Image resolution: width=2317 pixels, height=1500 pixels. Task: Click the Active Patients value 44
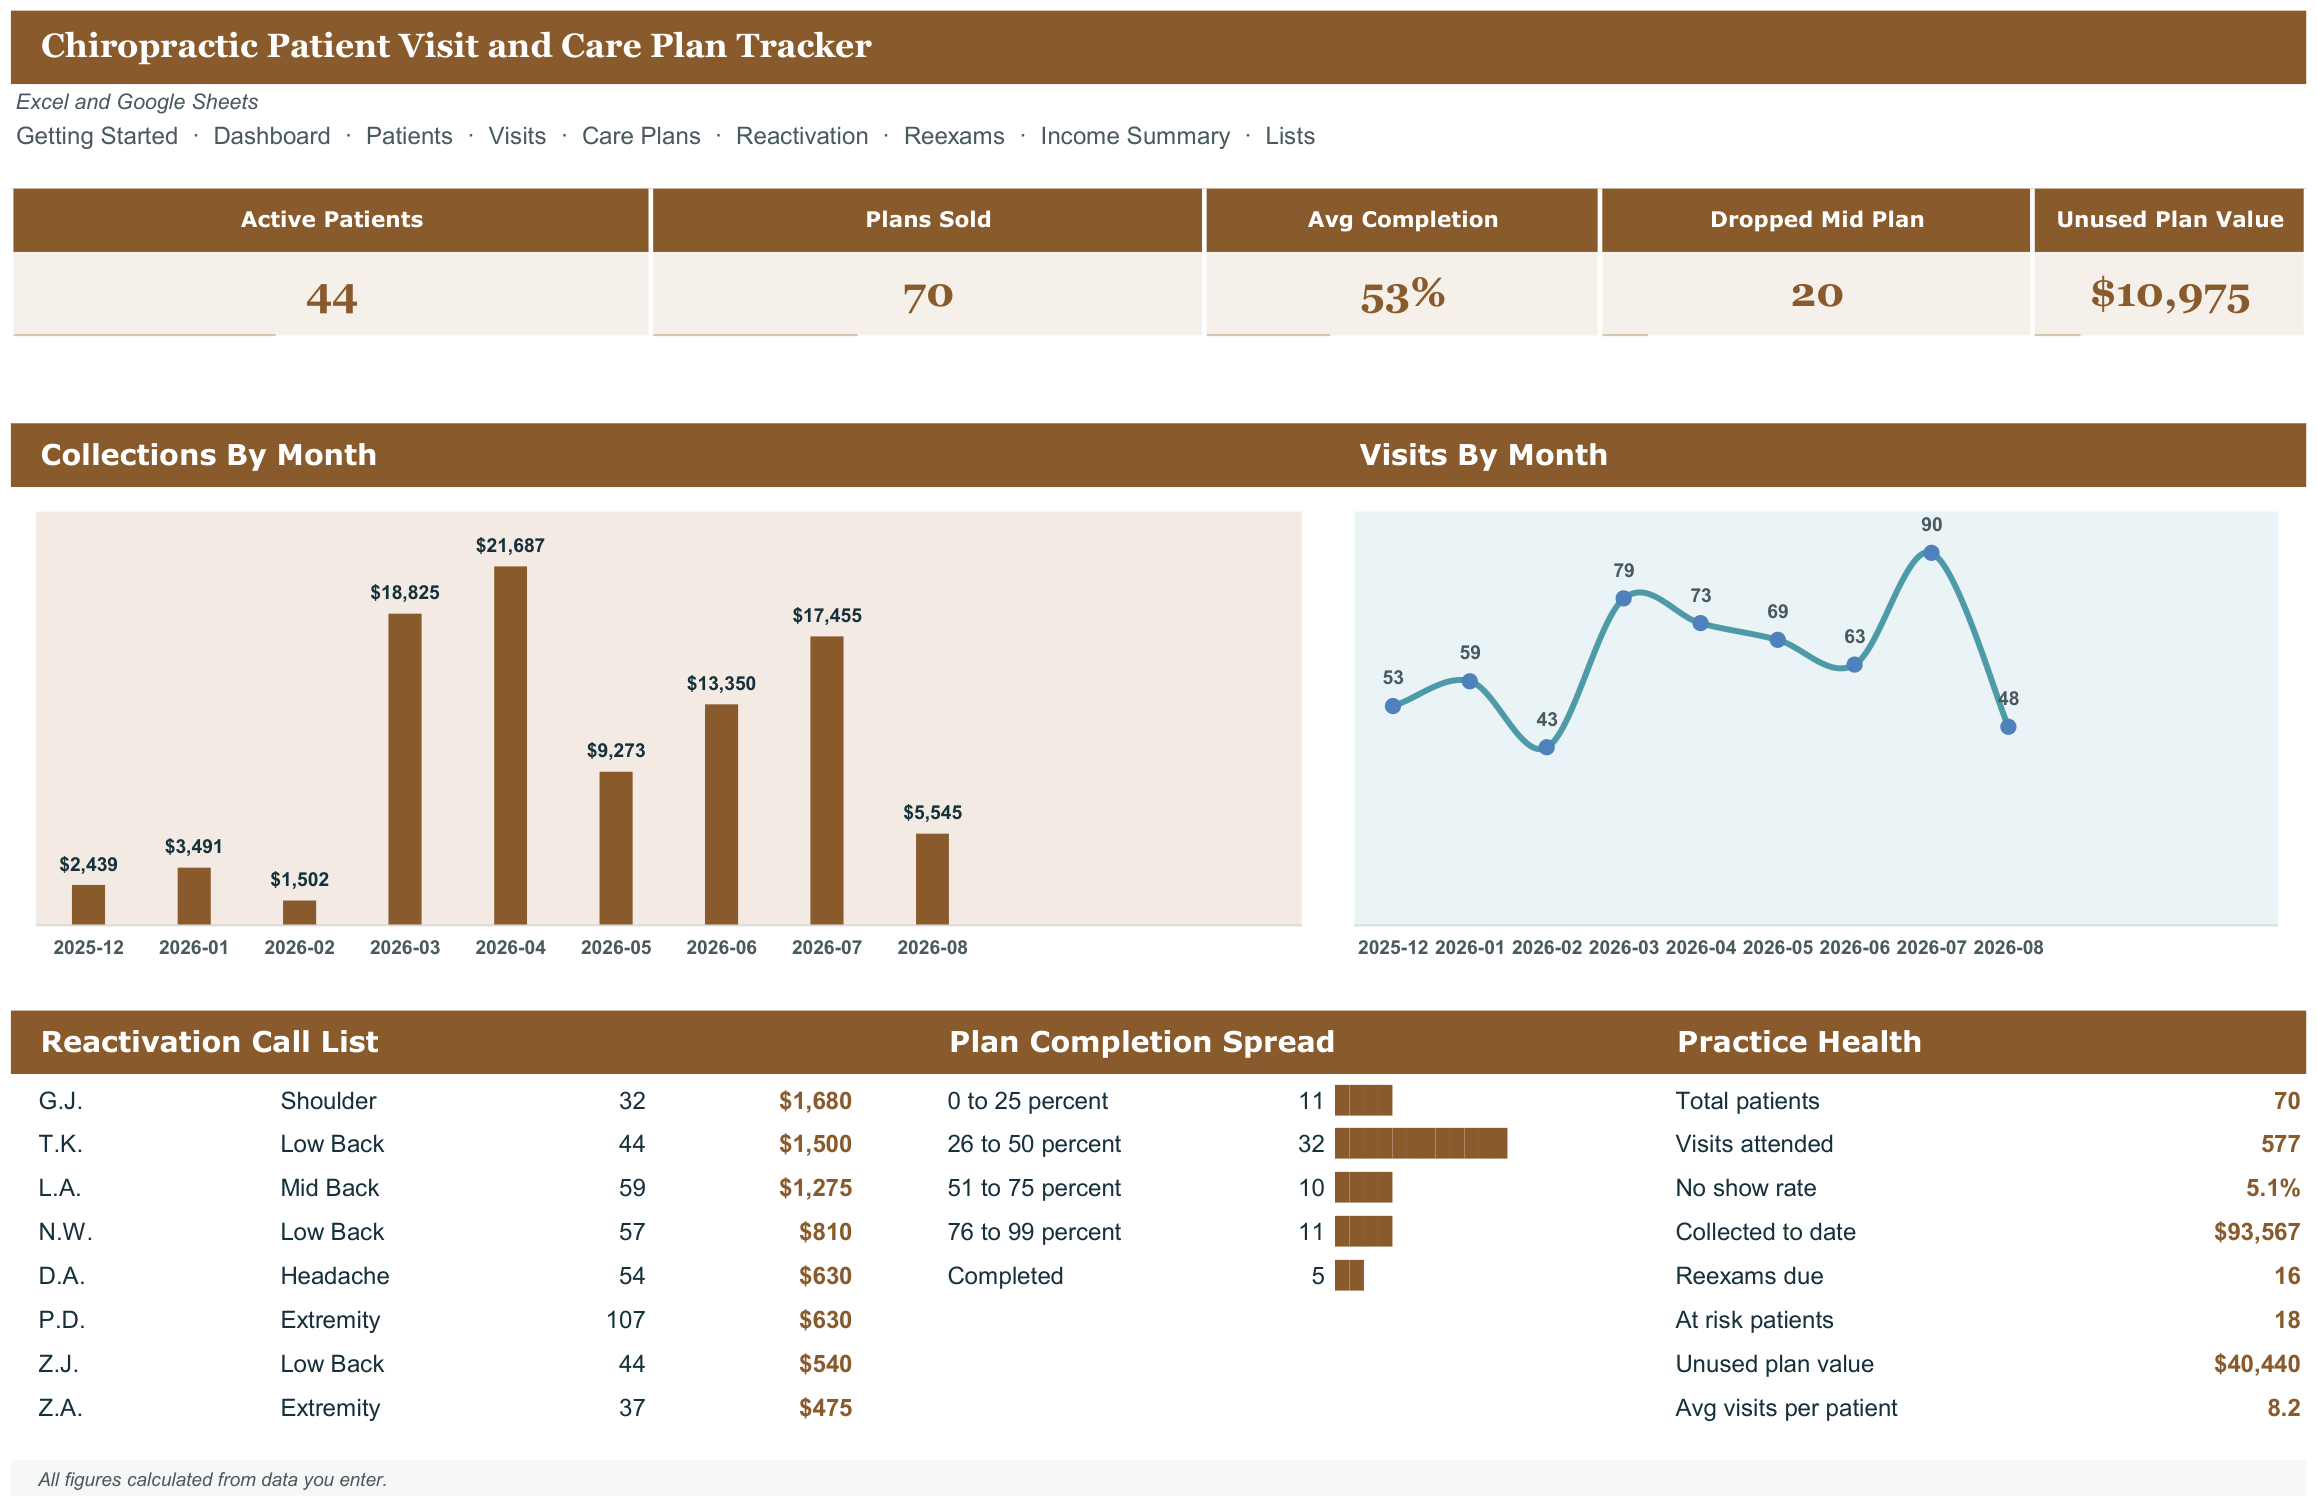coord(332,298)
